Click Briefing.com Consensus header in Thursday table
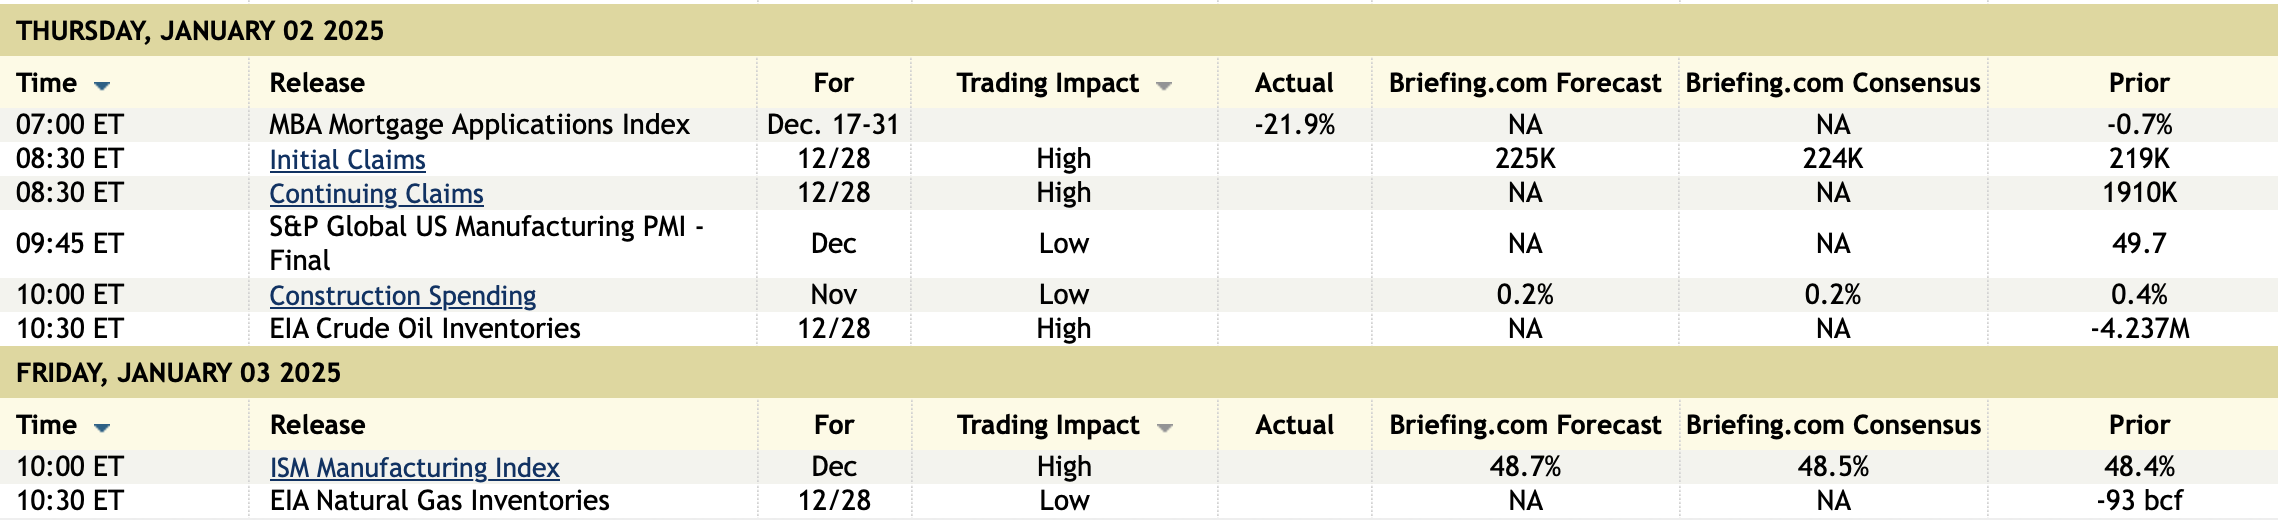The height and width of the screenshot is (520, 2278). tap(1832, 83)
